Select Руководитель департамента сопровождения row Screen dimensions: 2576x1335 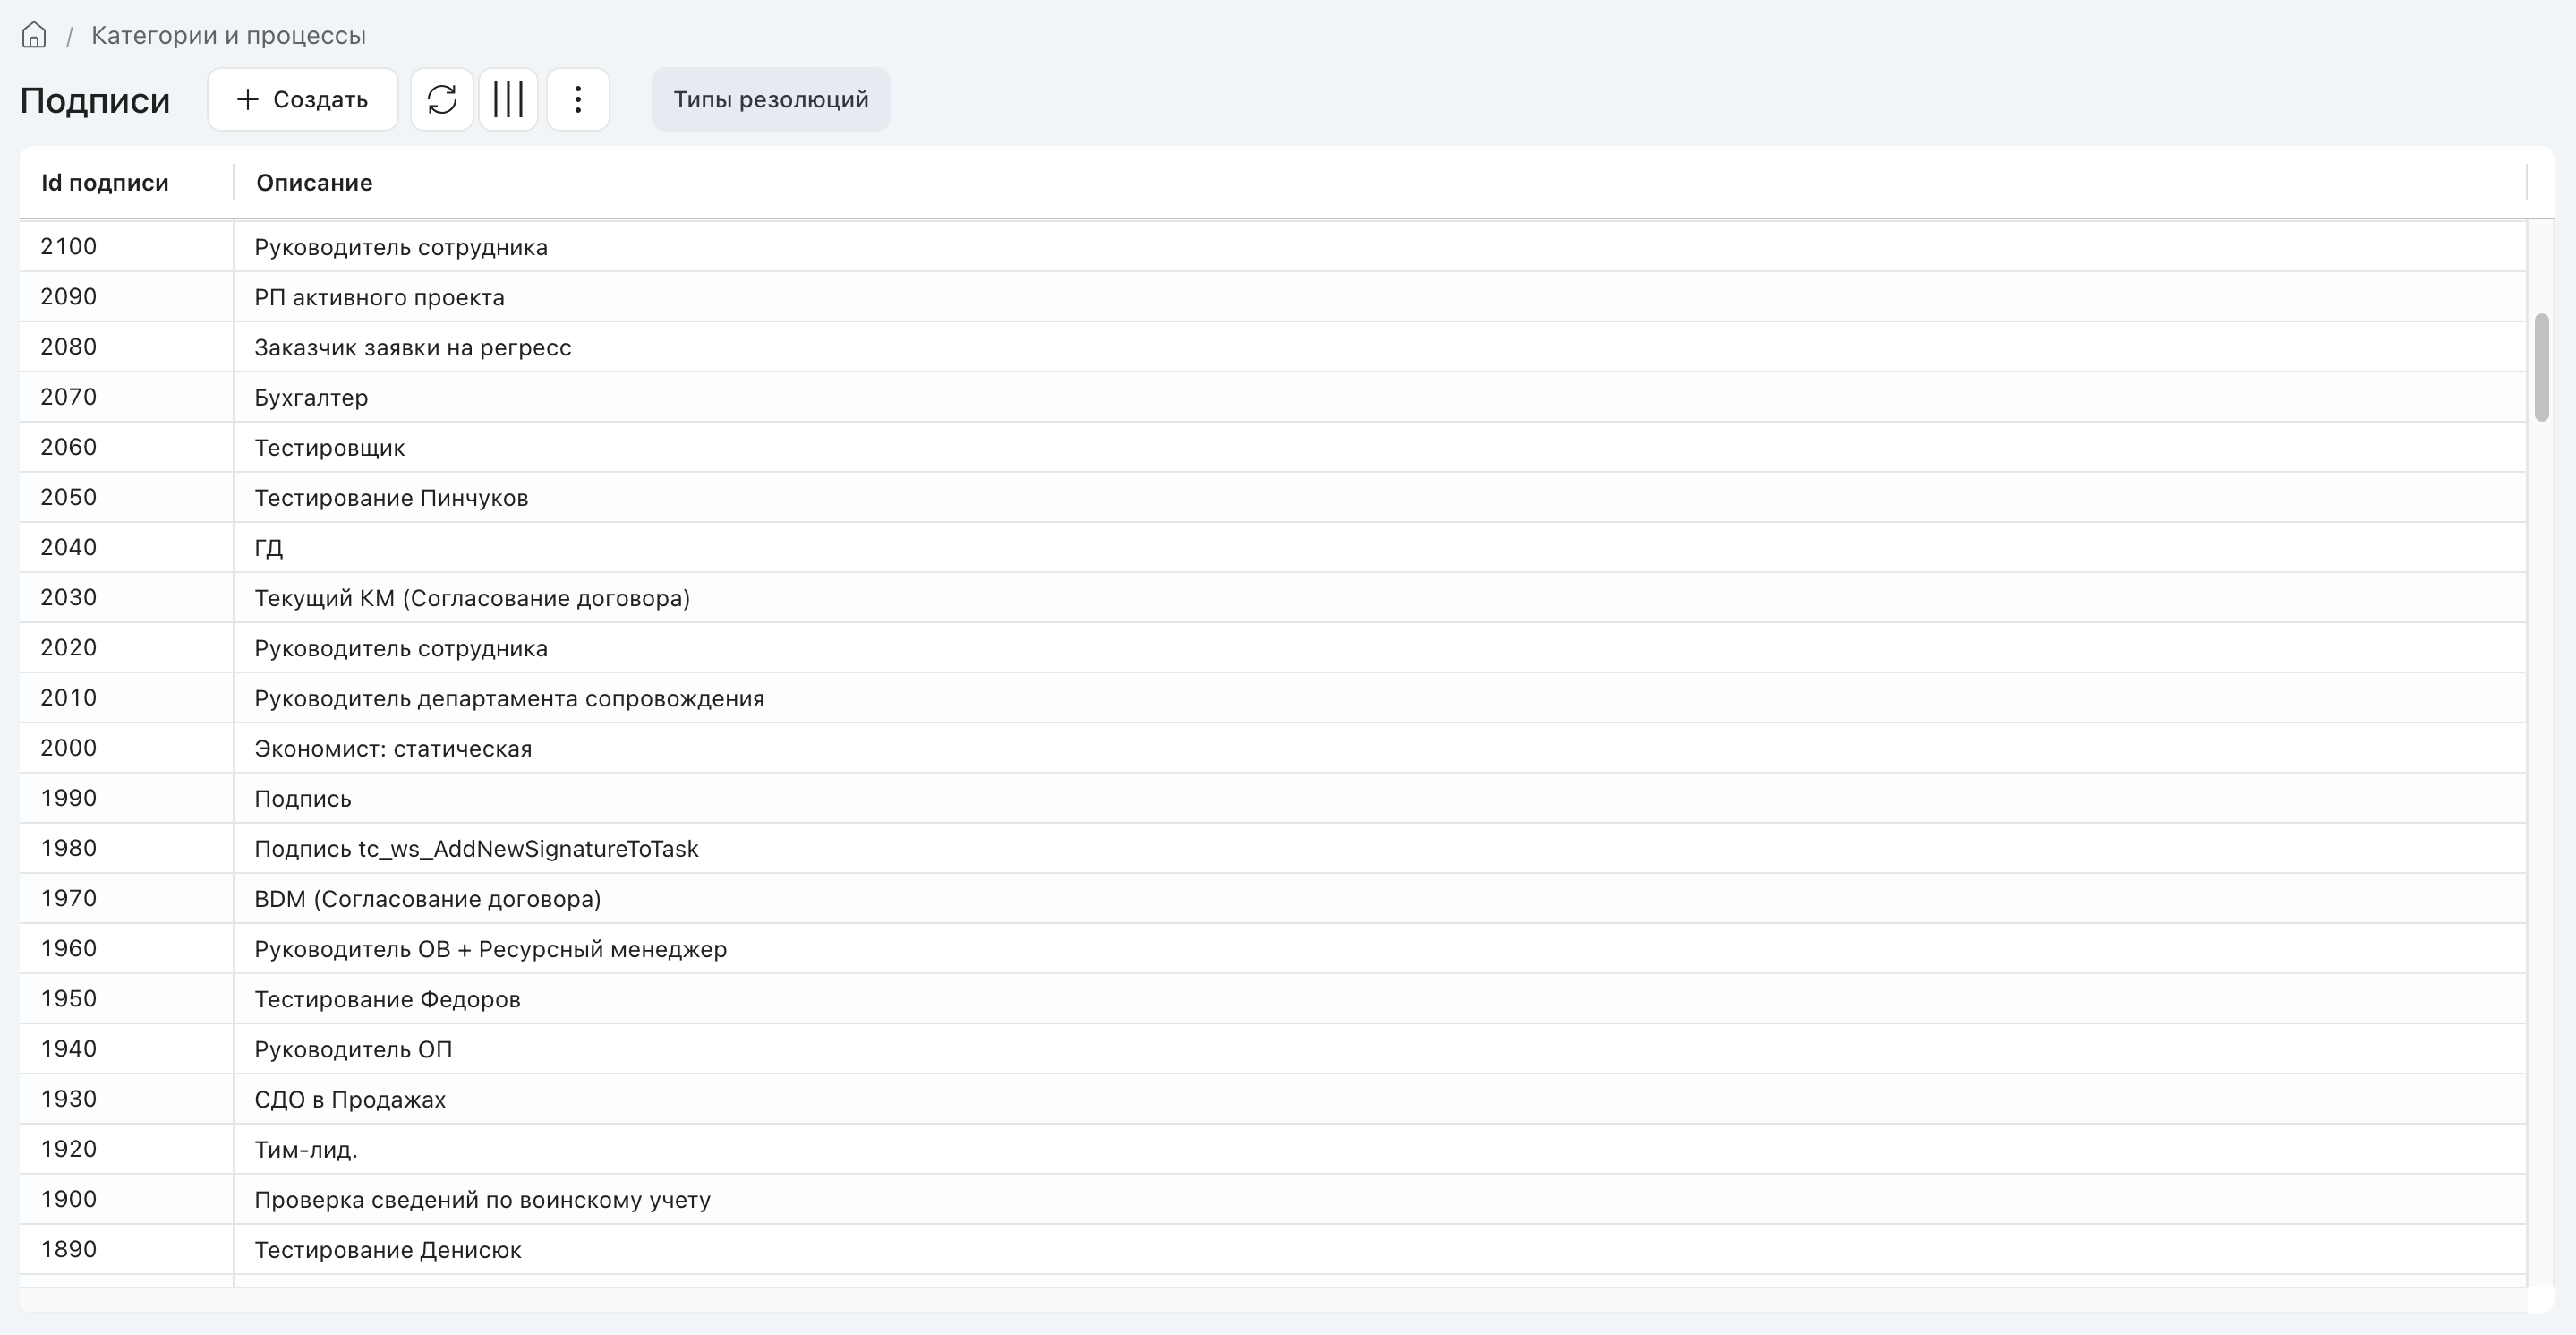coord(1272,698)
